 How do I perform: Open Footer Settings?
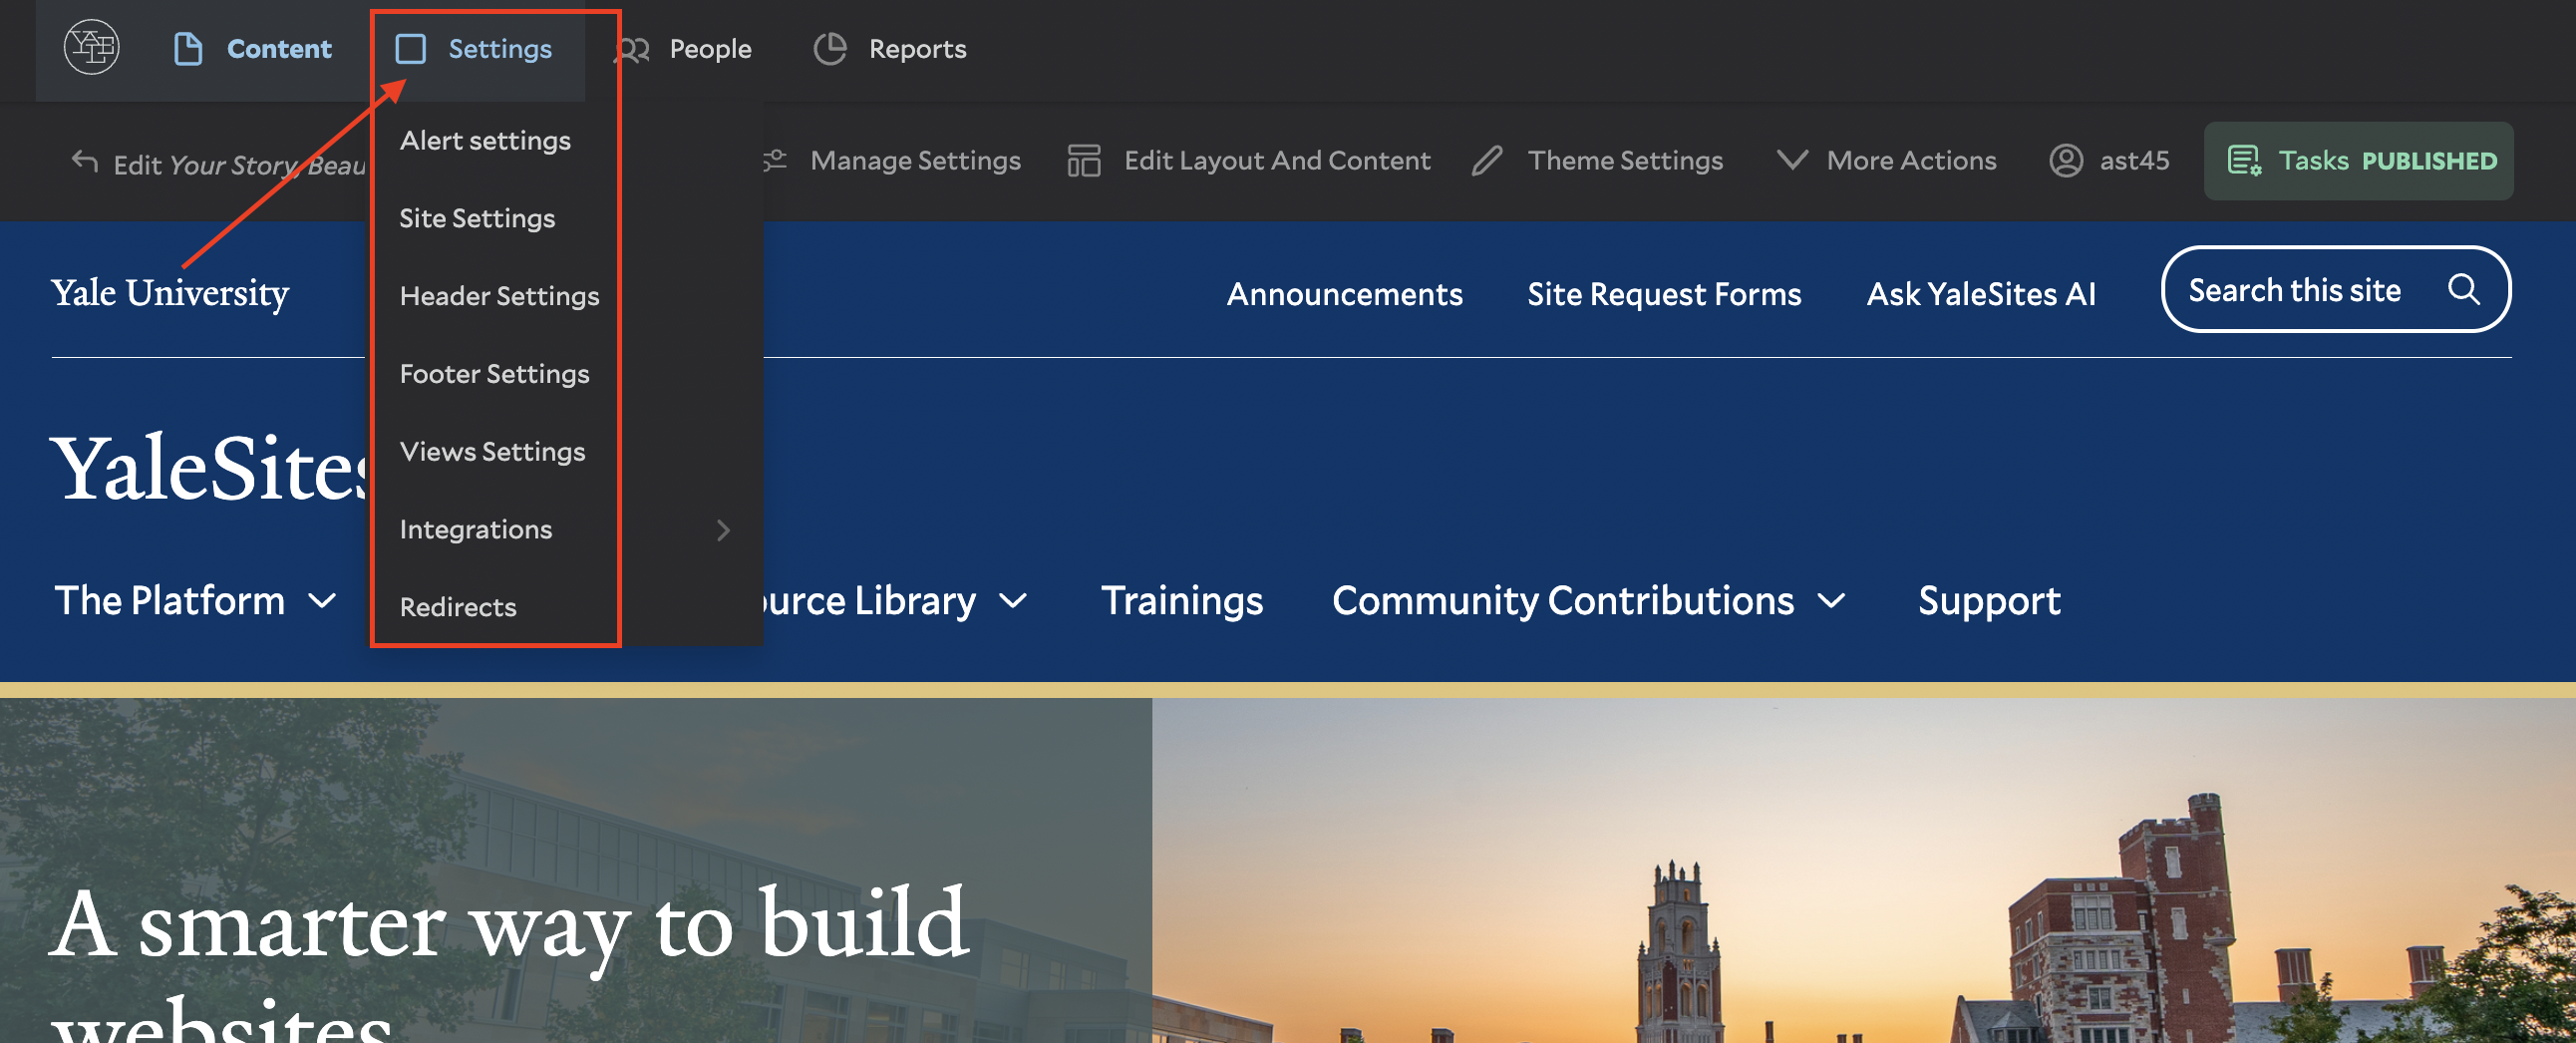click(494, 374)
